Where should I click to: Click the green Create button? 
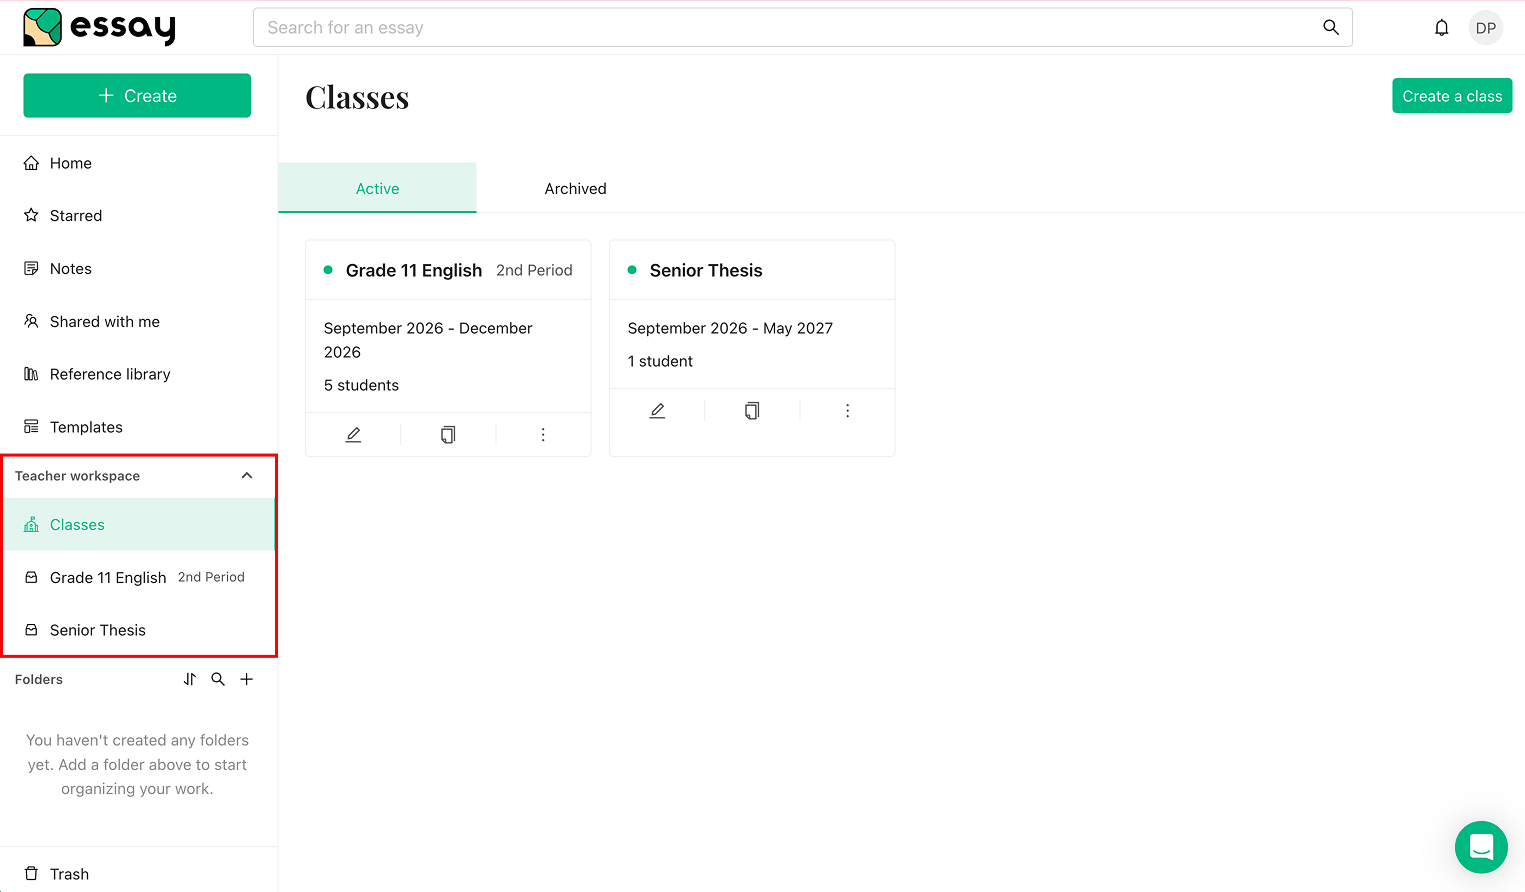(x=137, y=95)
